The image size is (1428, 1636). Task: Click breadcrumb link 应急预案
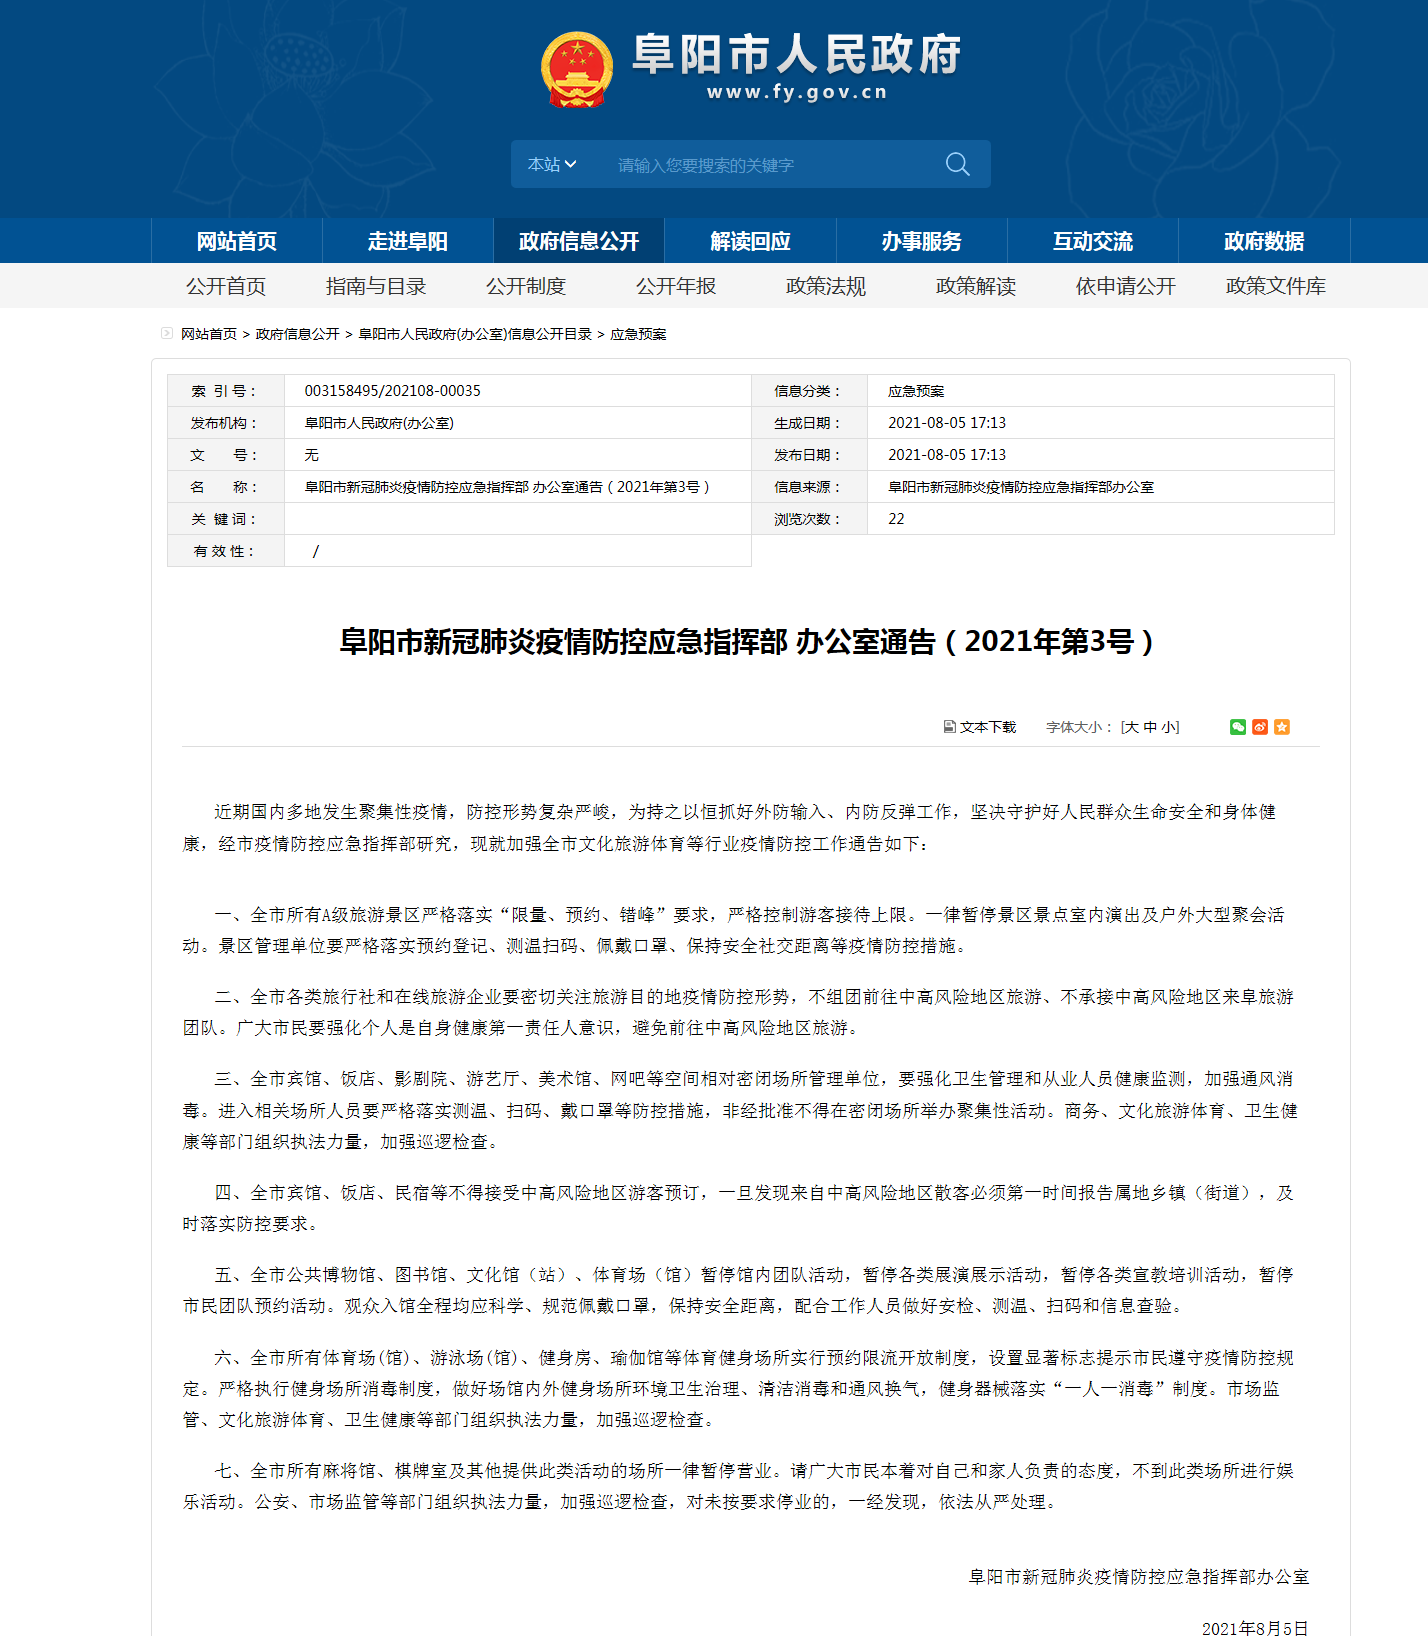coord(638,334)
